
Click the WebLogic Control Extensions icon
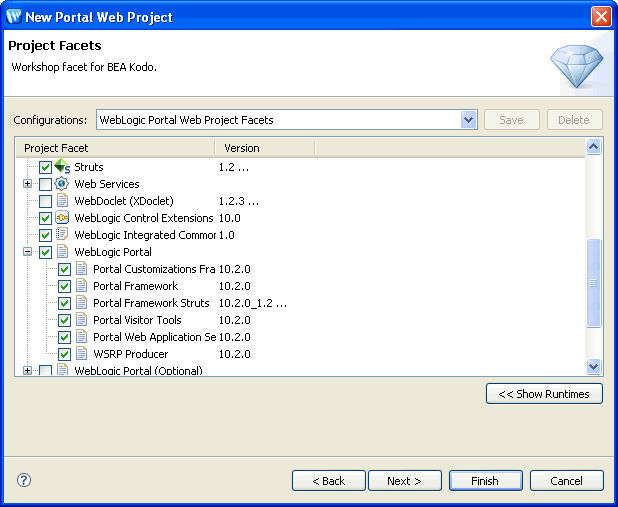click(x=62, y=218)
